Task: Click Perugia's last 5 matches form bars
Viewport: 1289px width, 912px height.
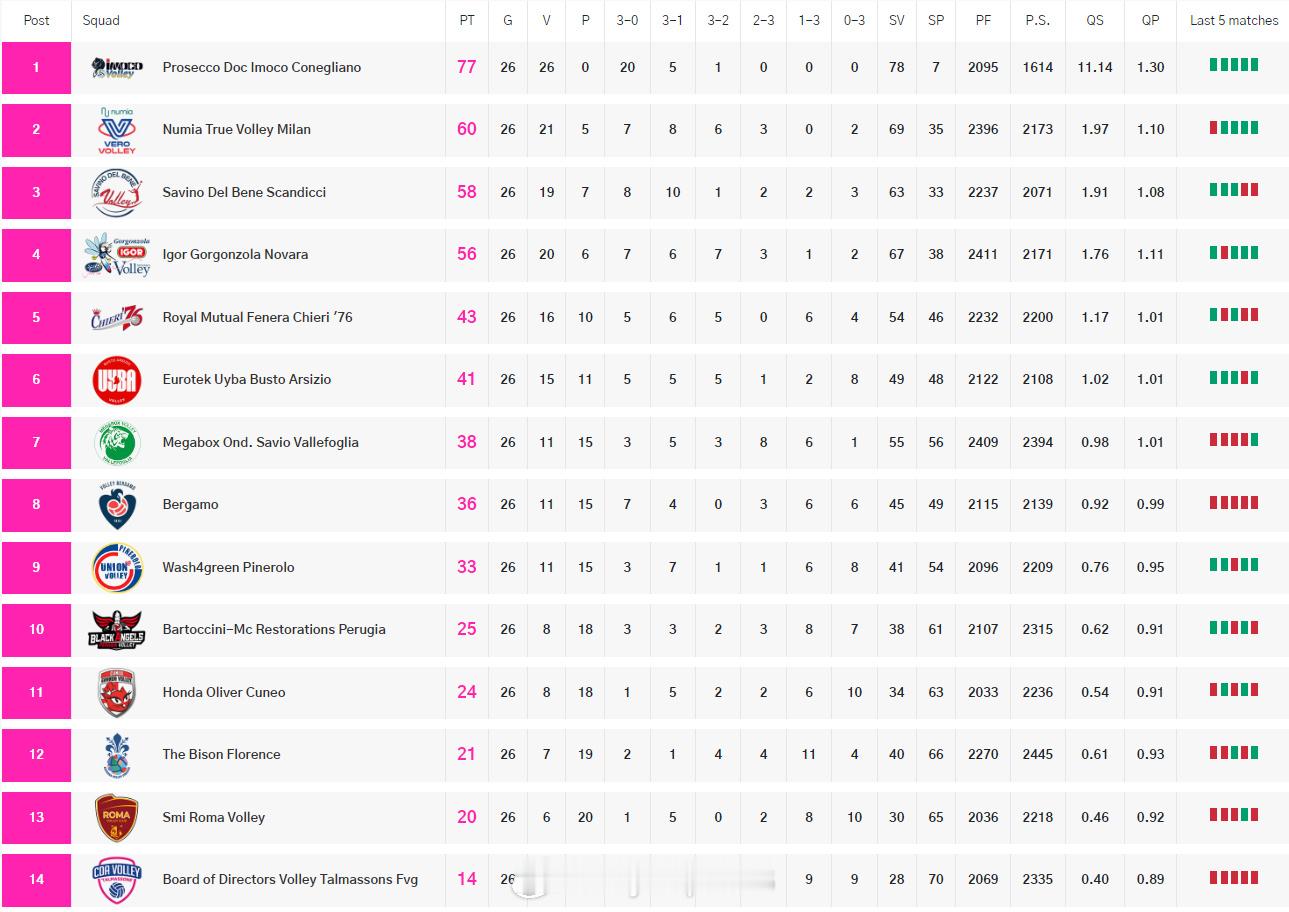Action: pyautogui.click(x=1234, y=627)
